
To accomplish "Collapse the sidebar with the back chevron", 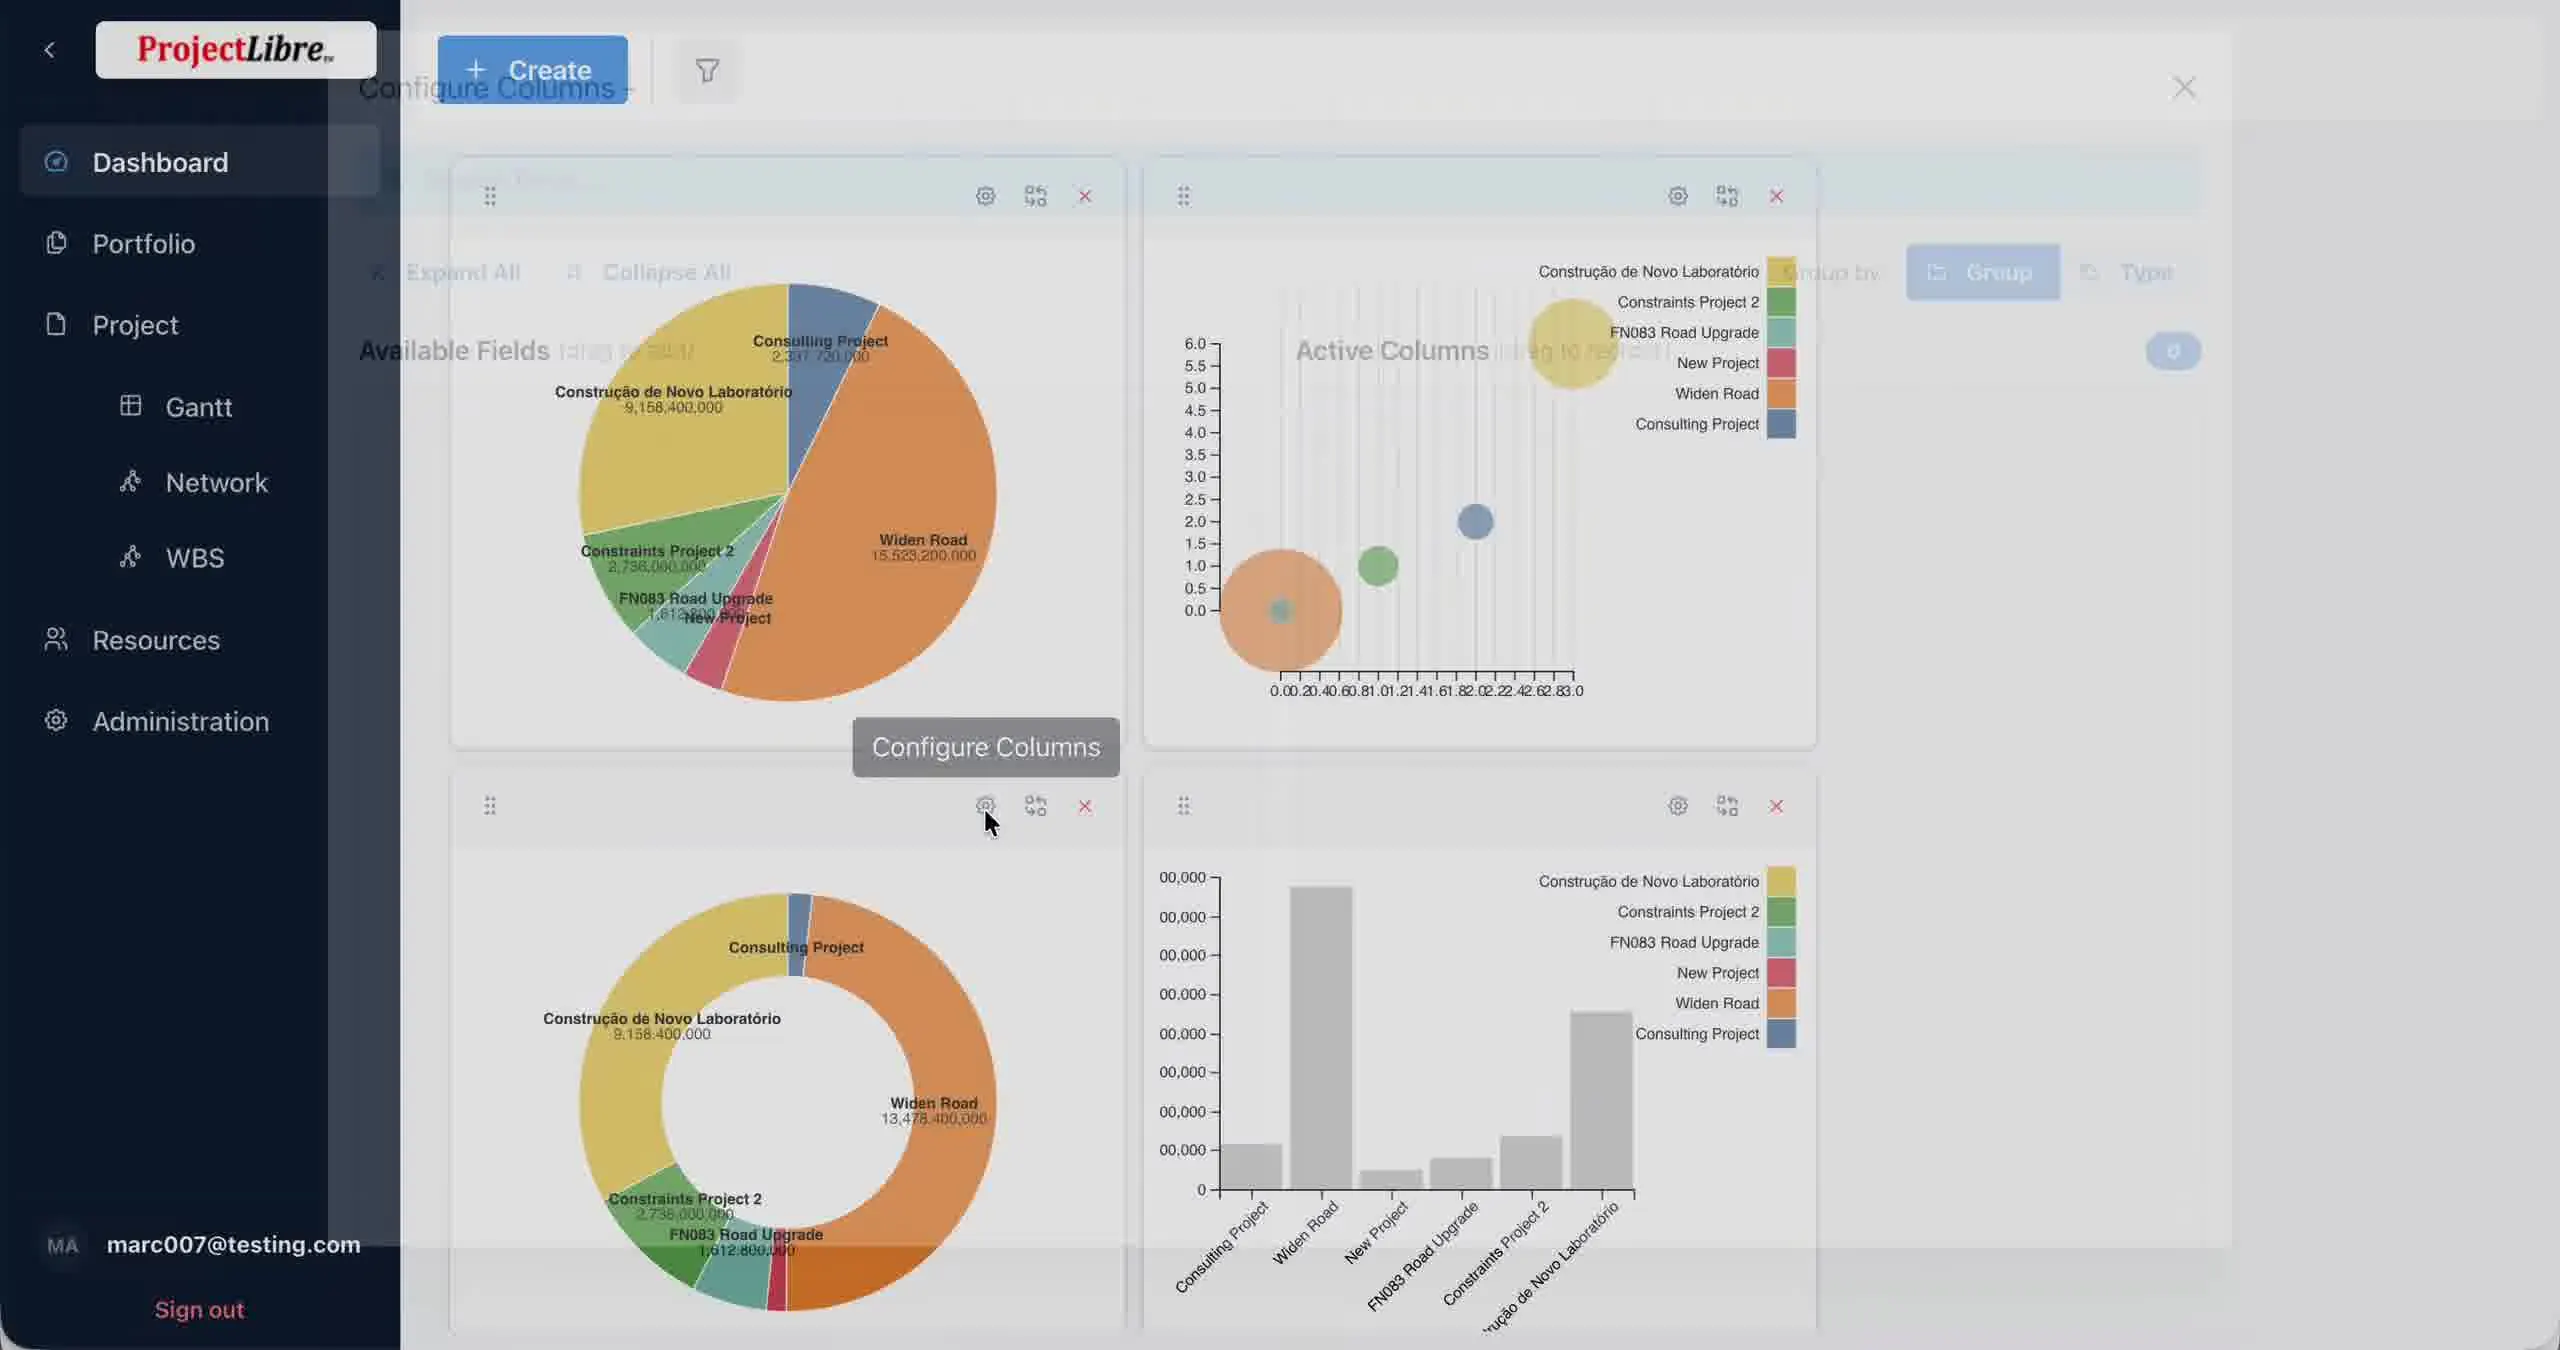I will [x=49, y=49].
